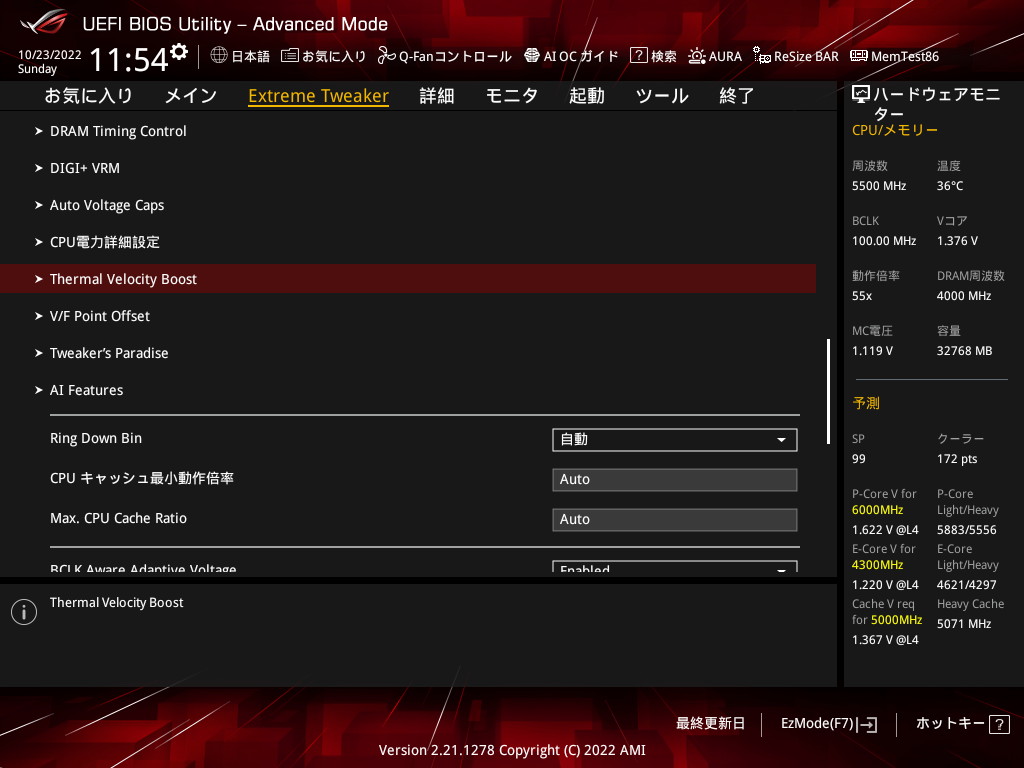1024x768 pixels.
Task: Click 検索 search button
Action: (x=664, y=56)
